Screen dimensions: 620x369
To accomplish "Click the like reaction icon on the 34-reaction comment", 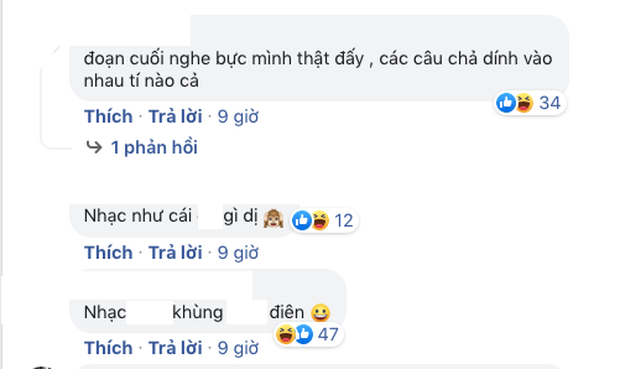I will tap(506, 103).
